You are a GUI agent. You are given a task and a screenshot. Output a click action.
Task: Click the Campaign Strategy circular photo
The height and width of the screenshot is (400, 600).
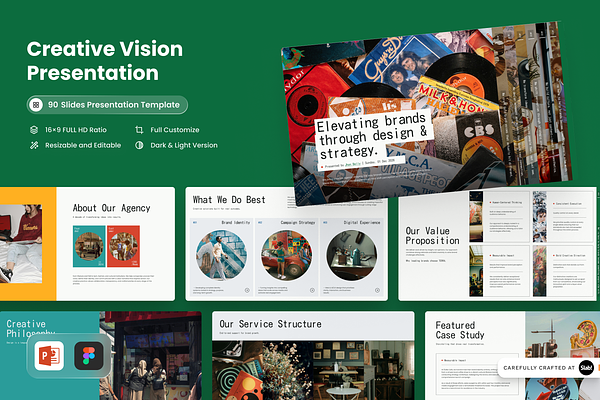coord(286,255)
